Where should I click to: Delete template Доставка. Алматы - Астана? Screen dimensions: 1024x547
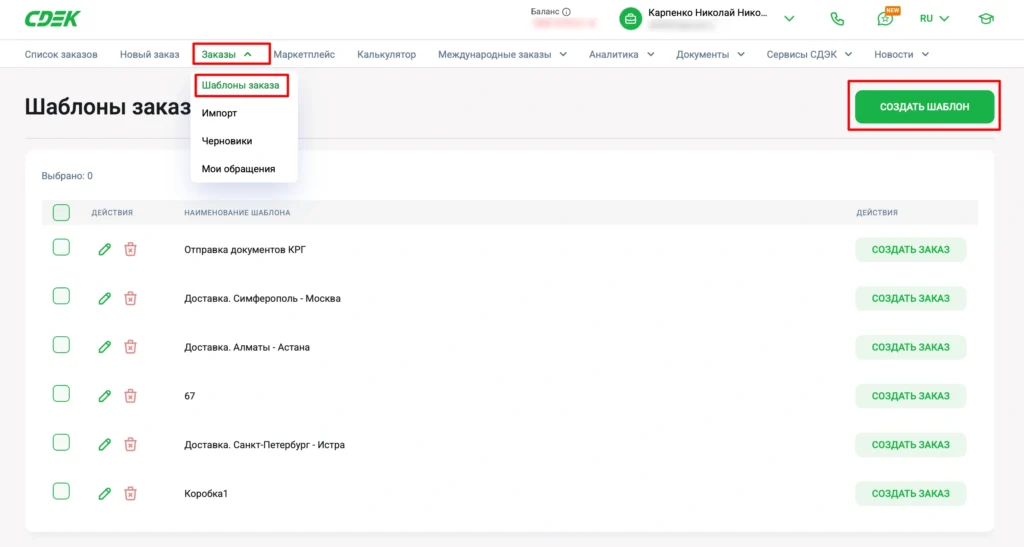tap(131, 347)
